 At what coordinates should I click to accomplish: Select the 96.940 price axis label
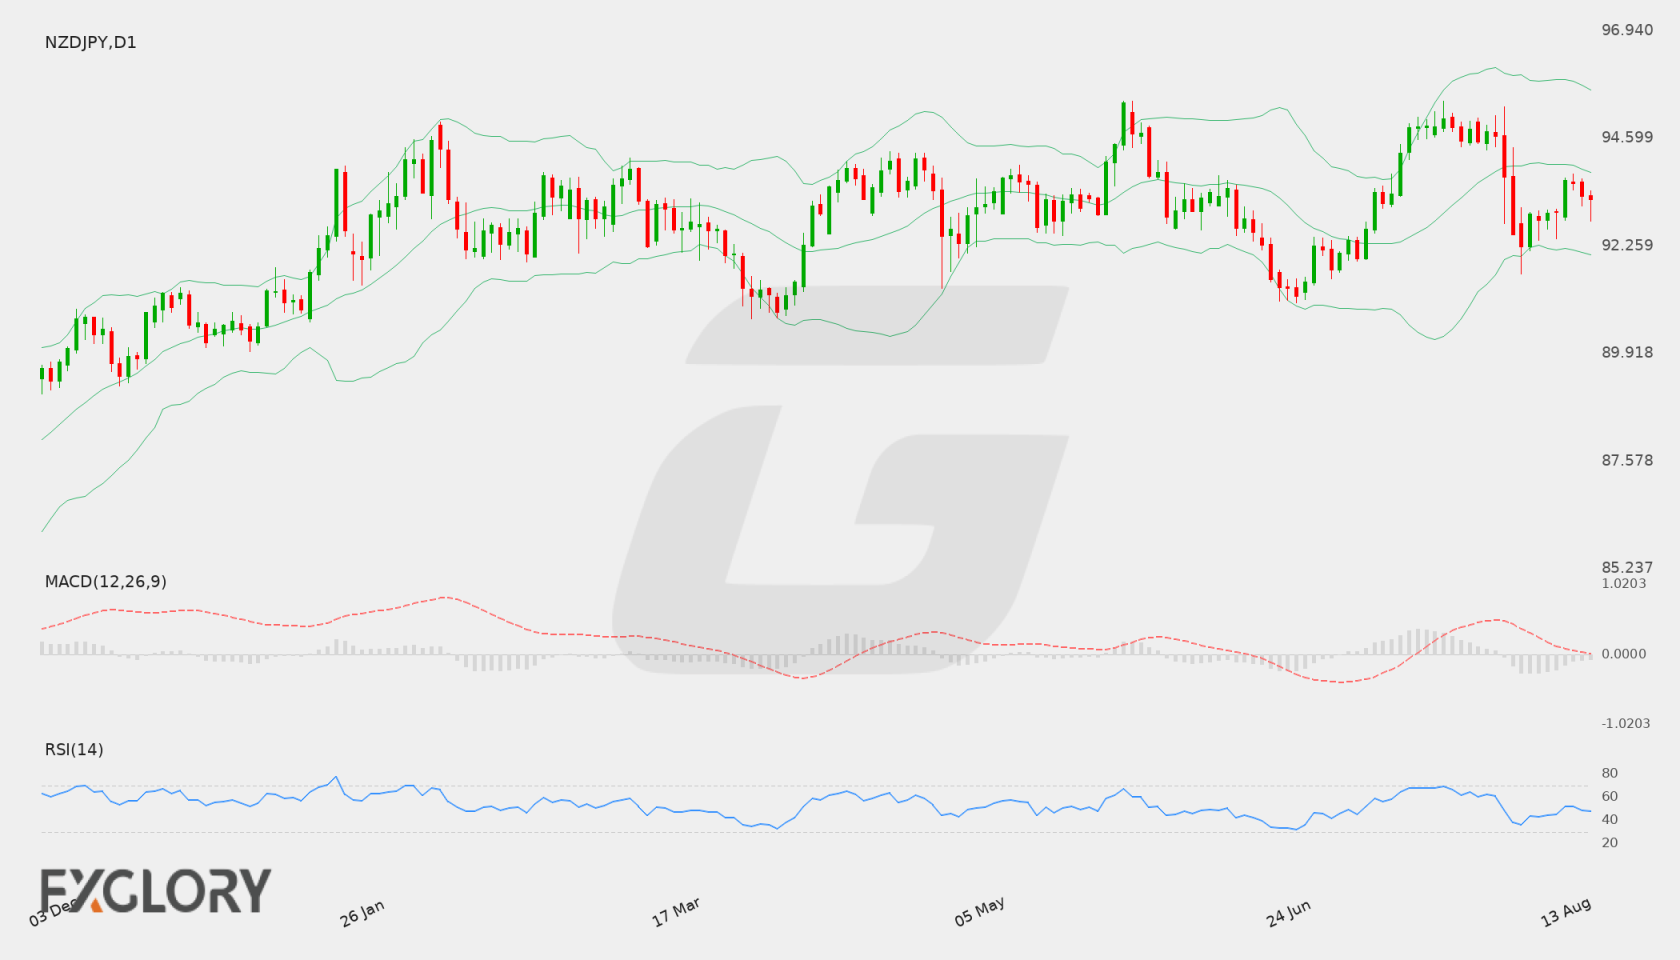coord(1627,30)
